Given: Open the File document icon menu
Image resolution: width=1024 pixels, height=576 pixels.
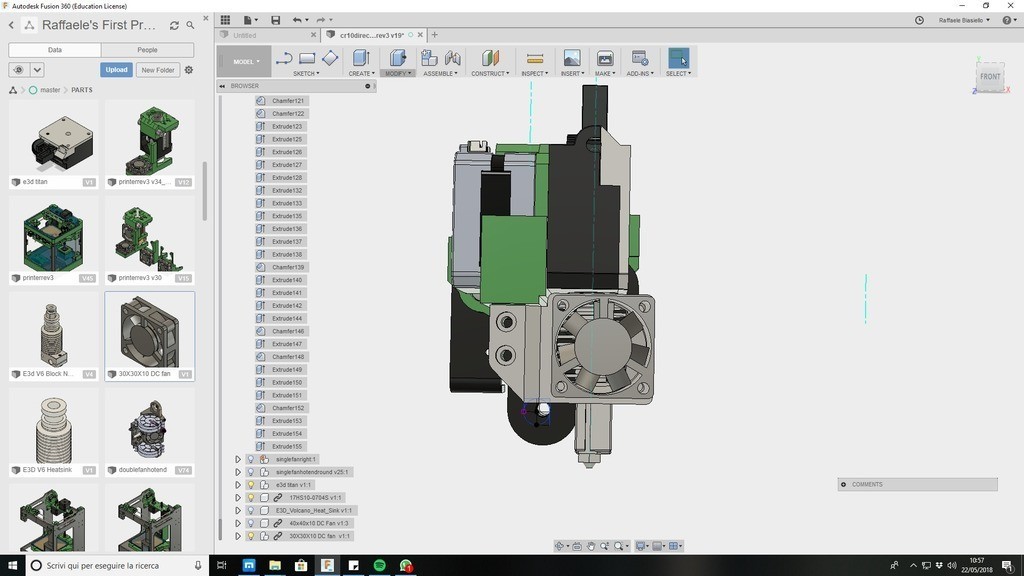Looking at the screenshot, I should point(248,20).
